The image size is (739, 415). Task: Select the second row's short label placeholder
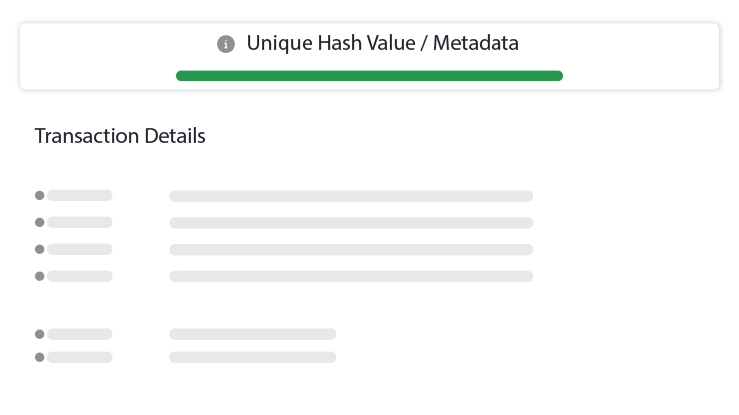coord(80,223)
